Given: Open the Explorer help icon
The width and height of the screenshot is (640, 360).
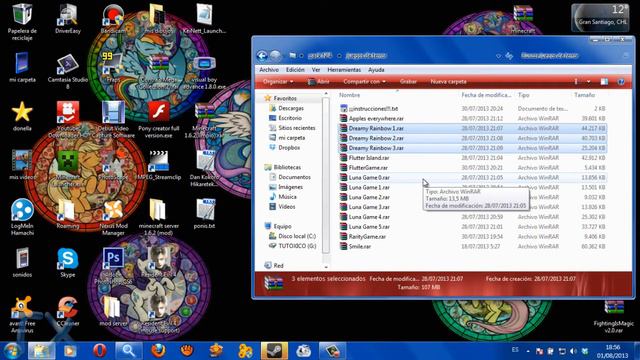Looking at the screenshot, I should pos(621,82).
